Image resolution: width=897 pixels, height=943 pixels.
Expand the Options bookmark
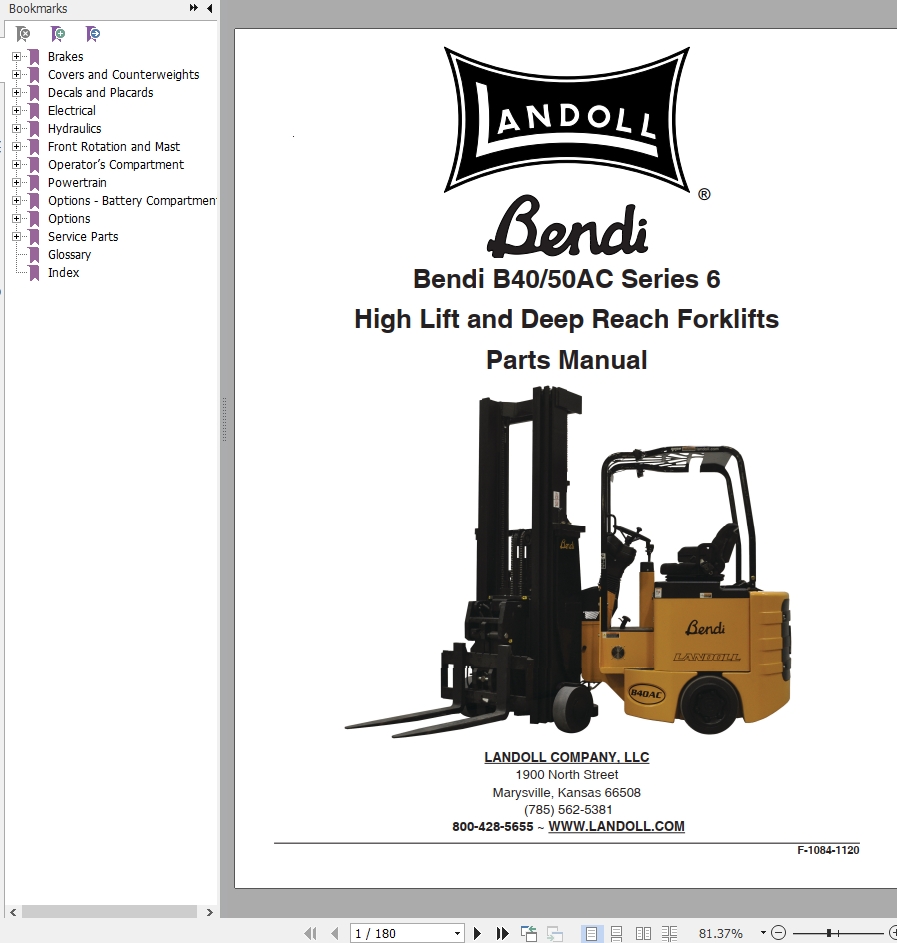coord(16,219)
